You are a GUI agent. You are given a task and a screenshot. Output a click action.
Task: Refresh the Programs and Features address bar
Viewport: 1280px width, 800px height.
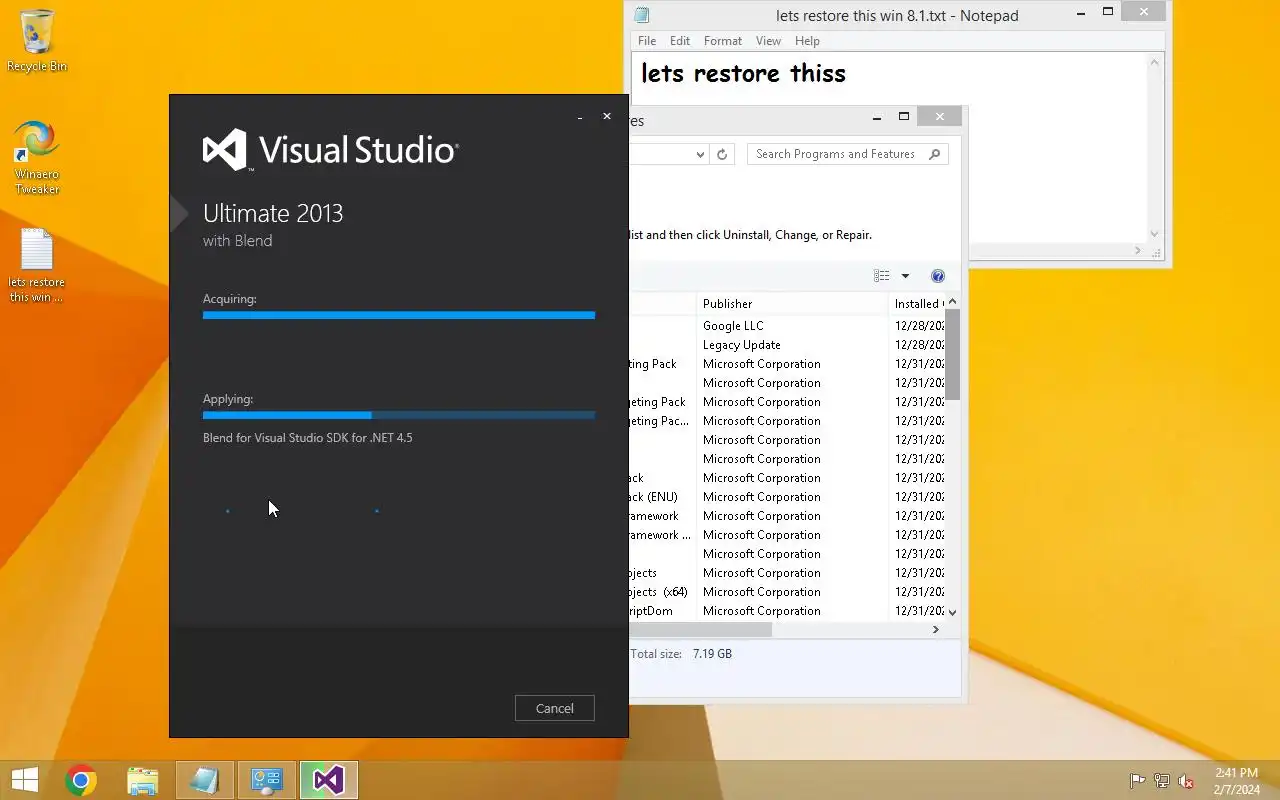(722, 154)
